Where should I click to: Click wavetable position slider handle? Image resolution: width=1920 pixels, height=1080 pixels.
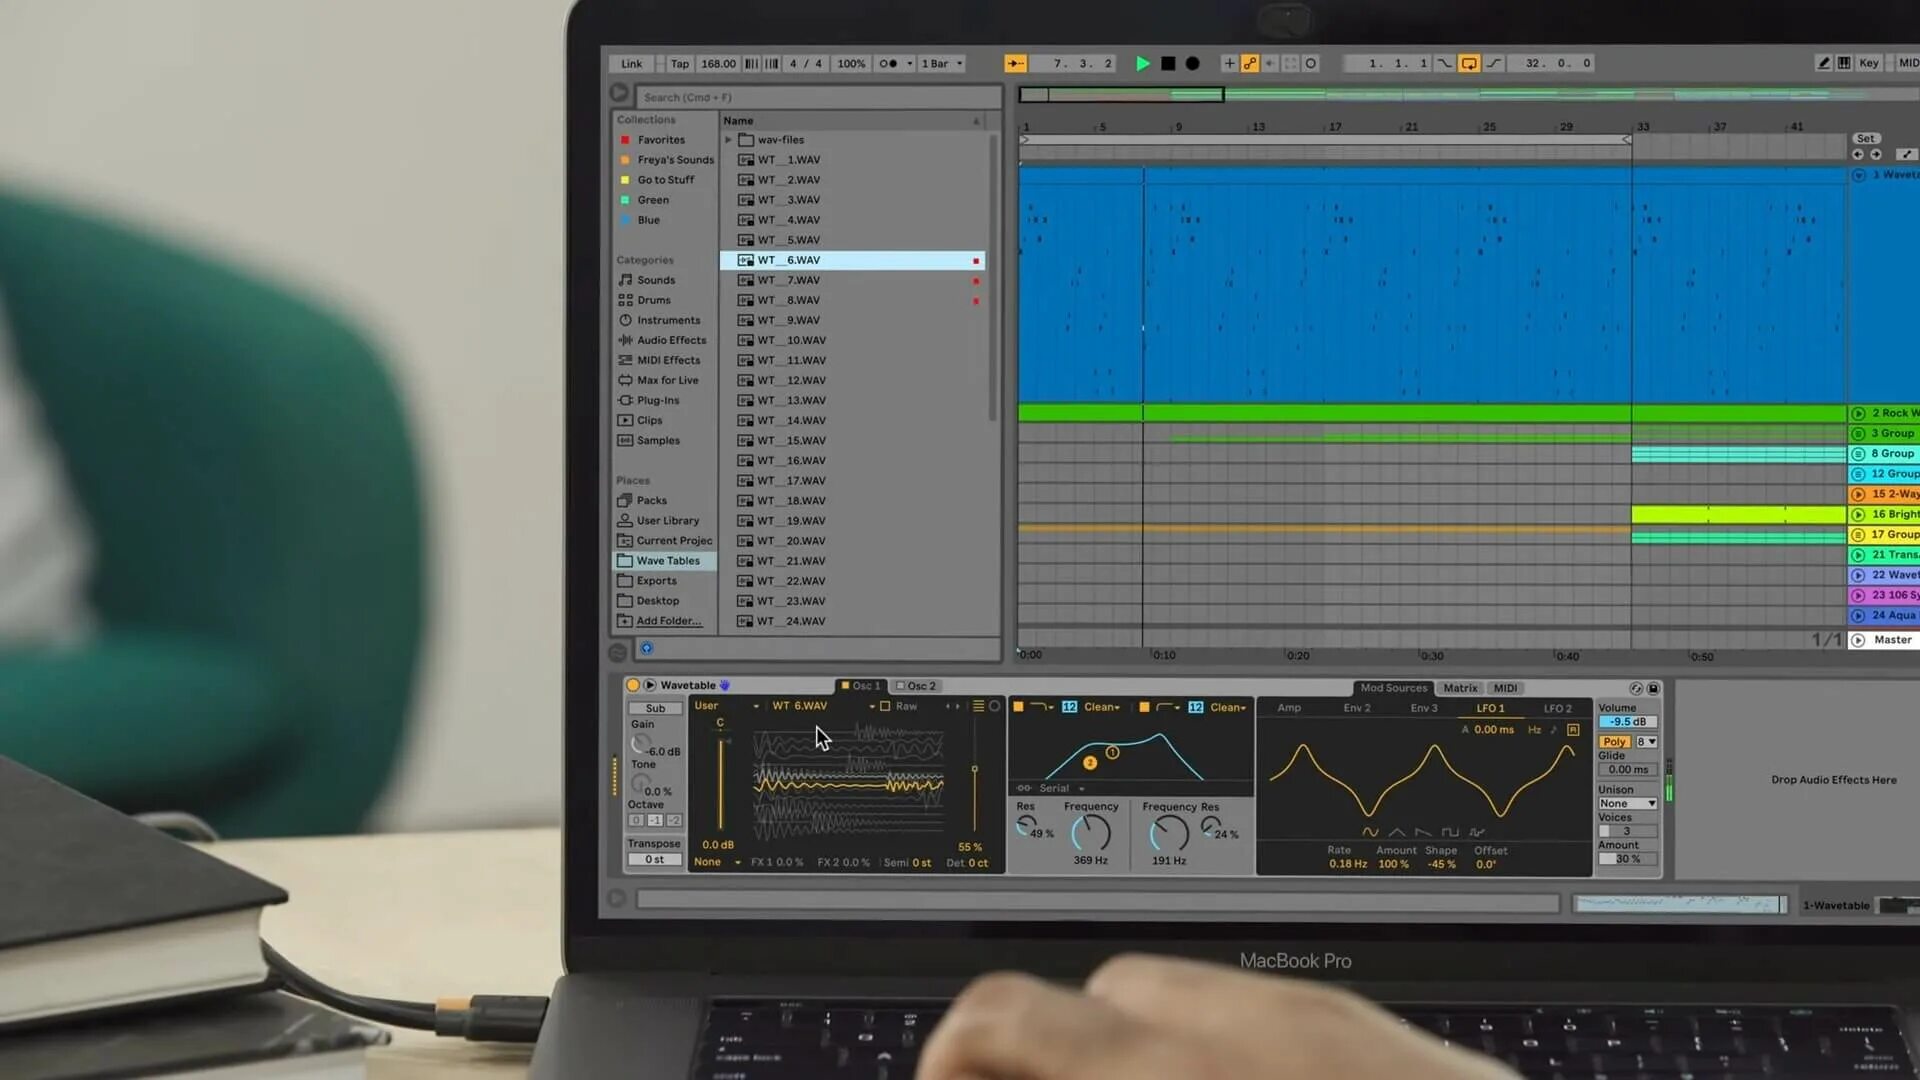point(974,769)
